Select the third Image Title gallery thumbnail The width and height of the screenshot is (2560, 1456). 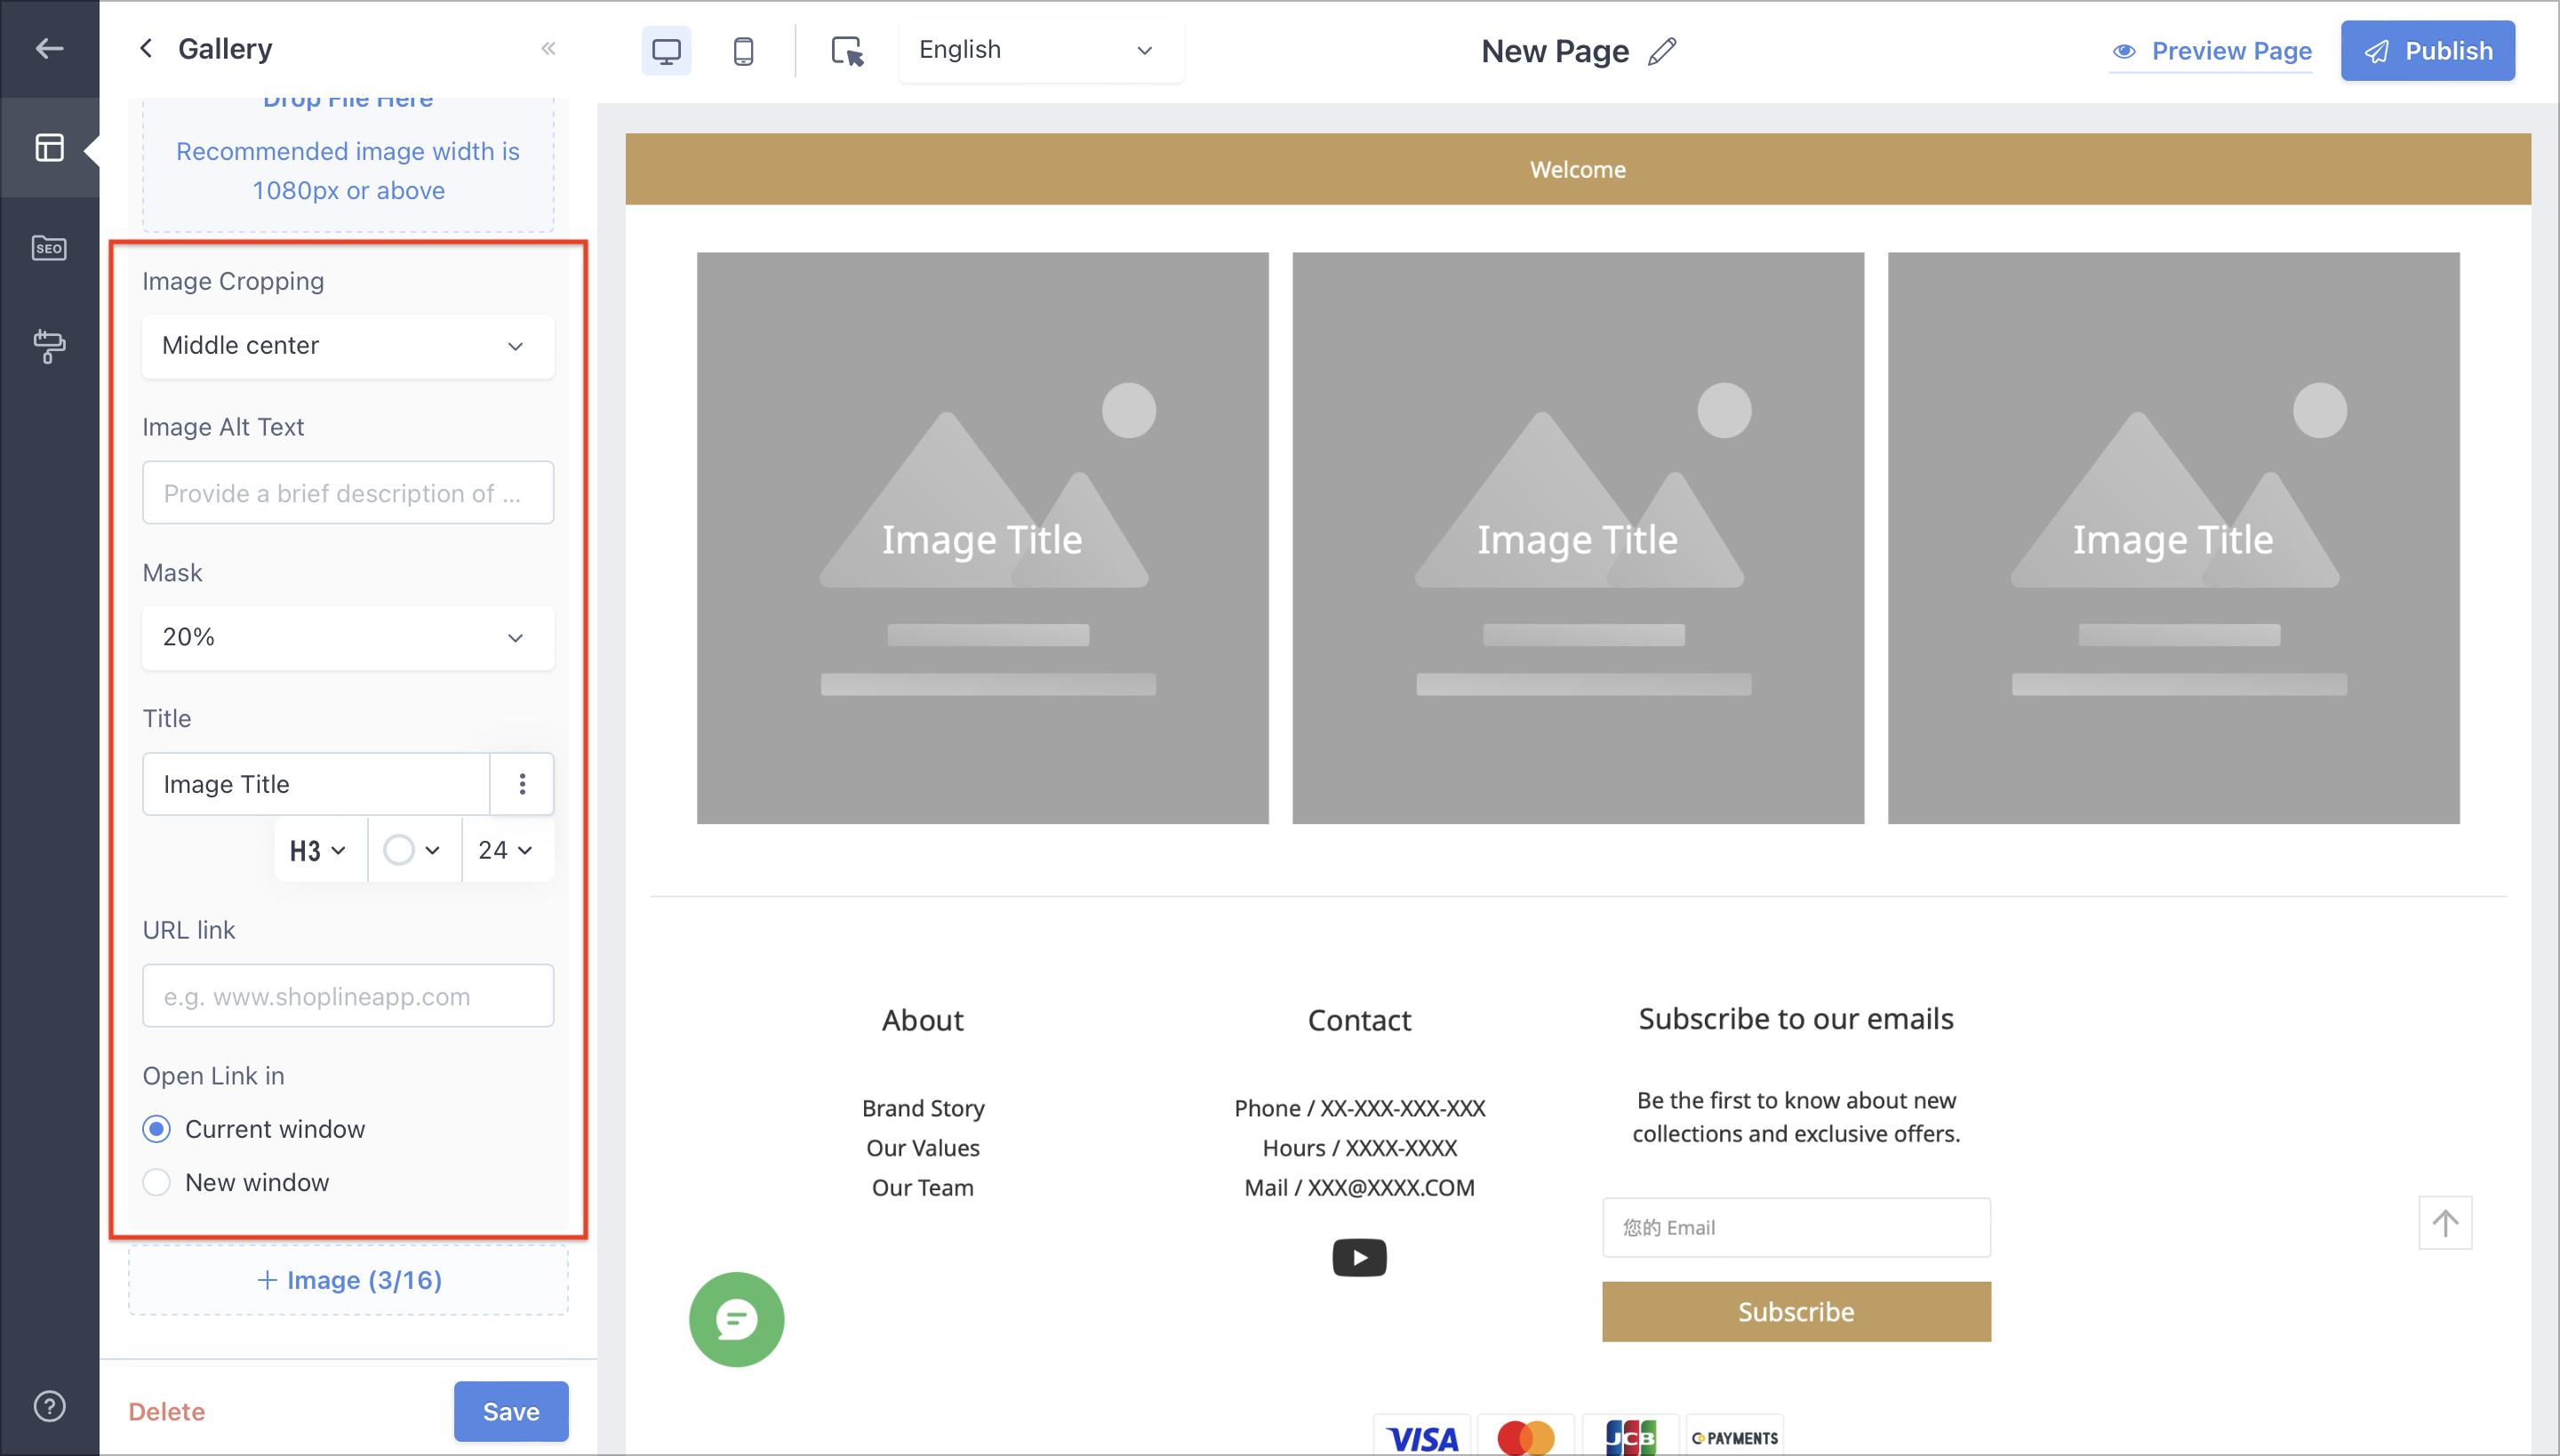(x=2173, y=538)
